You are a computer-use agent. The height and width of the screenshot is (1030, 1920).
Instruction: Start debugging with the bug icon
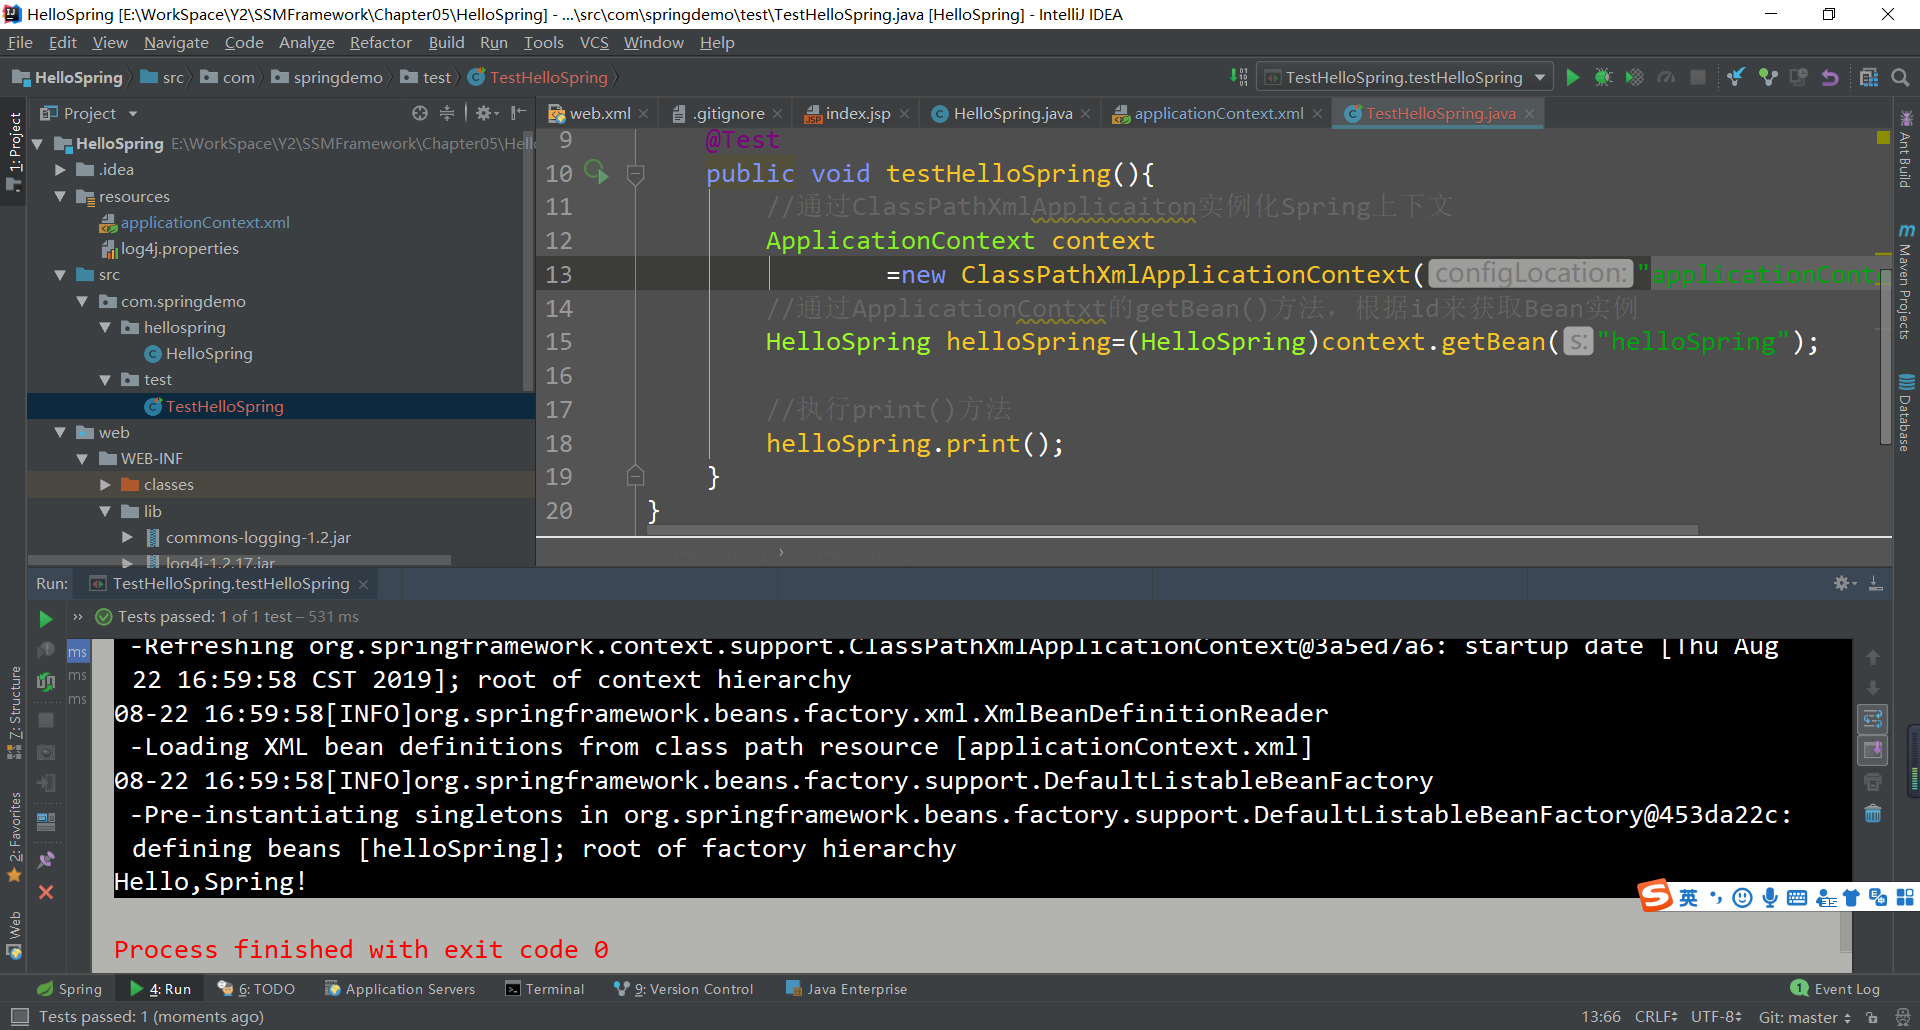(1603, 77)
